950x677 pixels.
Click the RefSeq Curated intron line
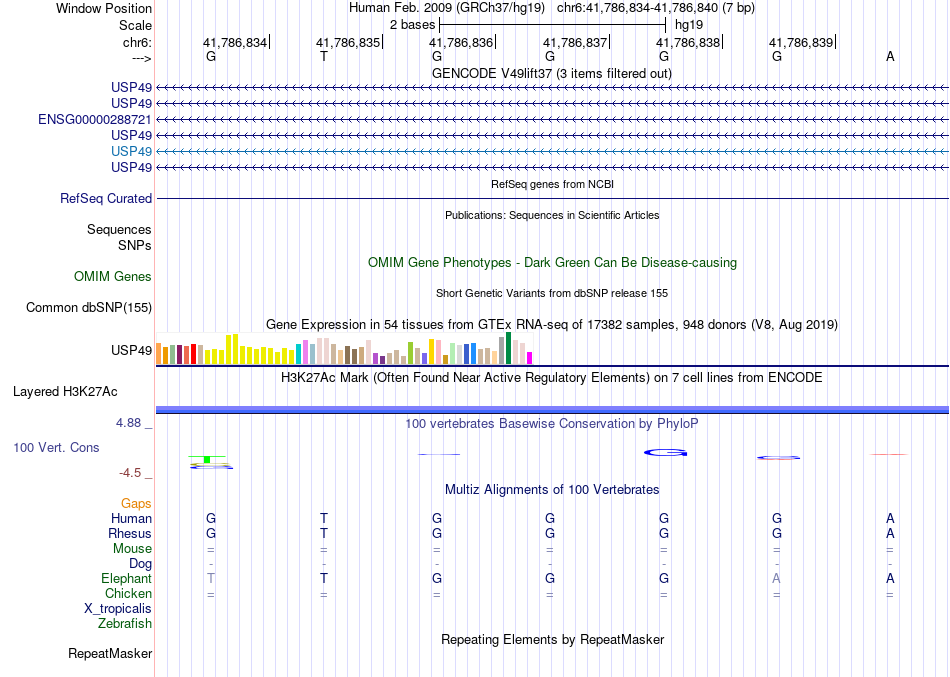[552, 198]
